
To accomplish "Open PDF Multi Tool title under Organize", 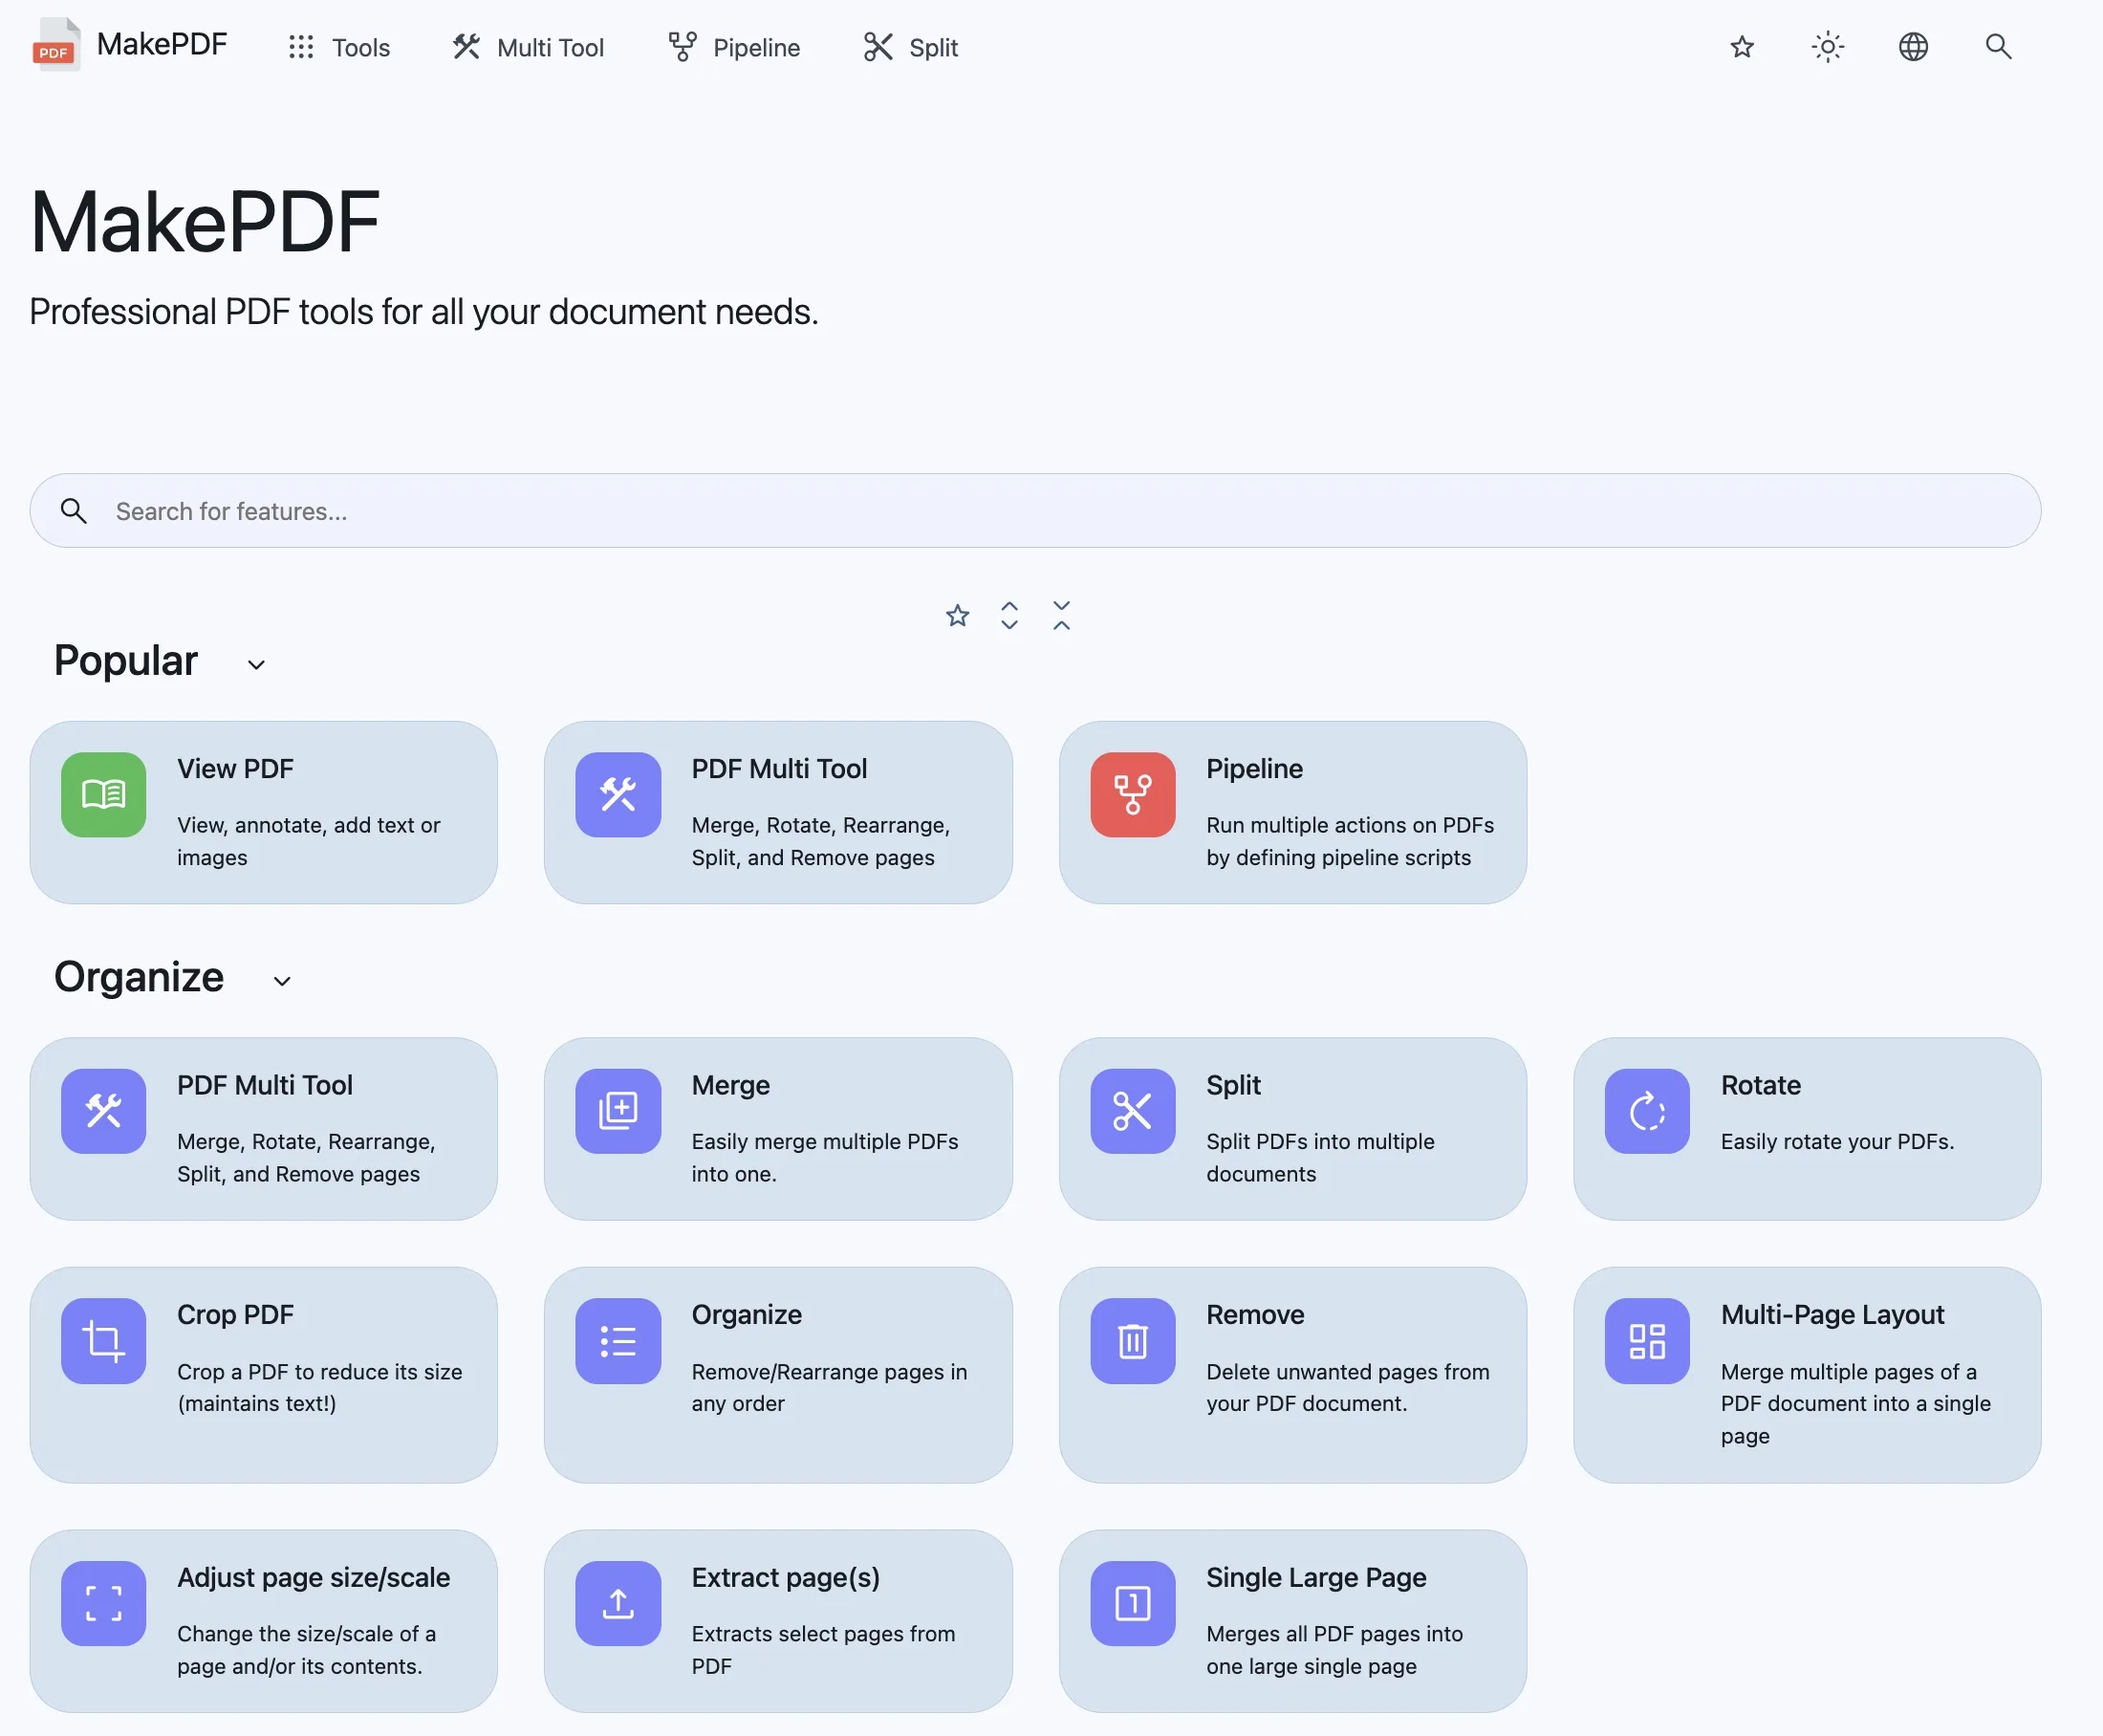I will 265,1085.
